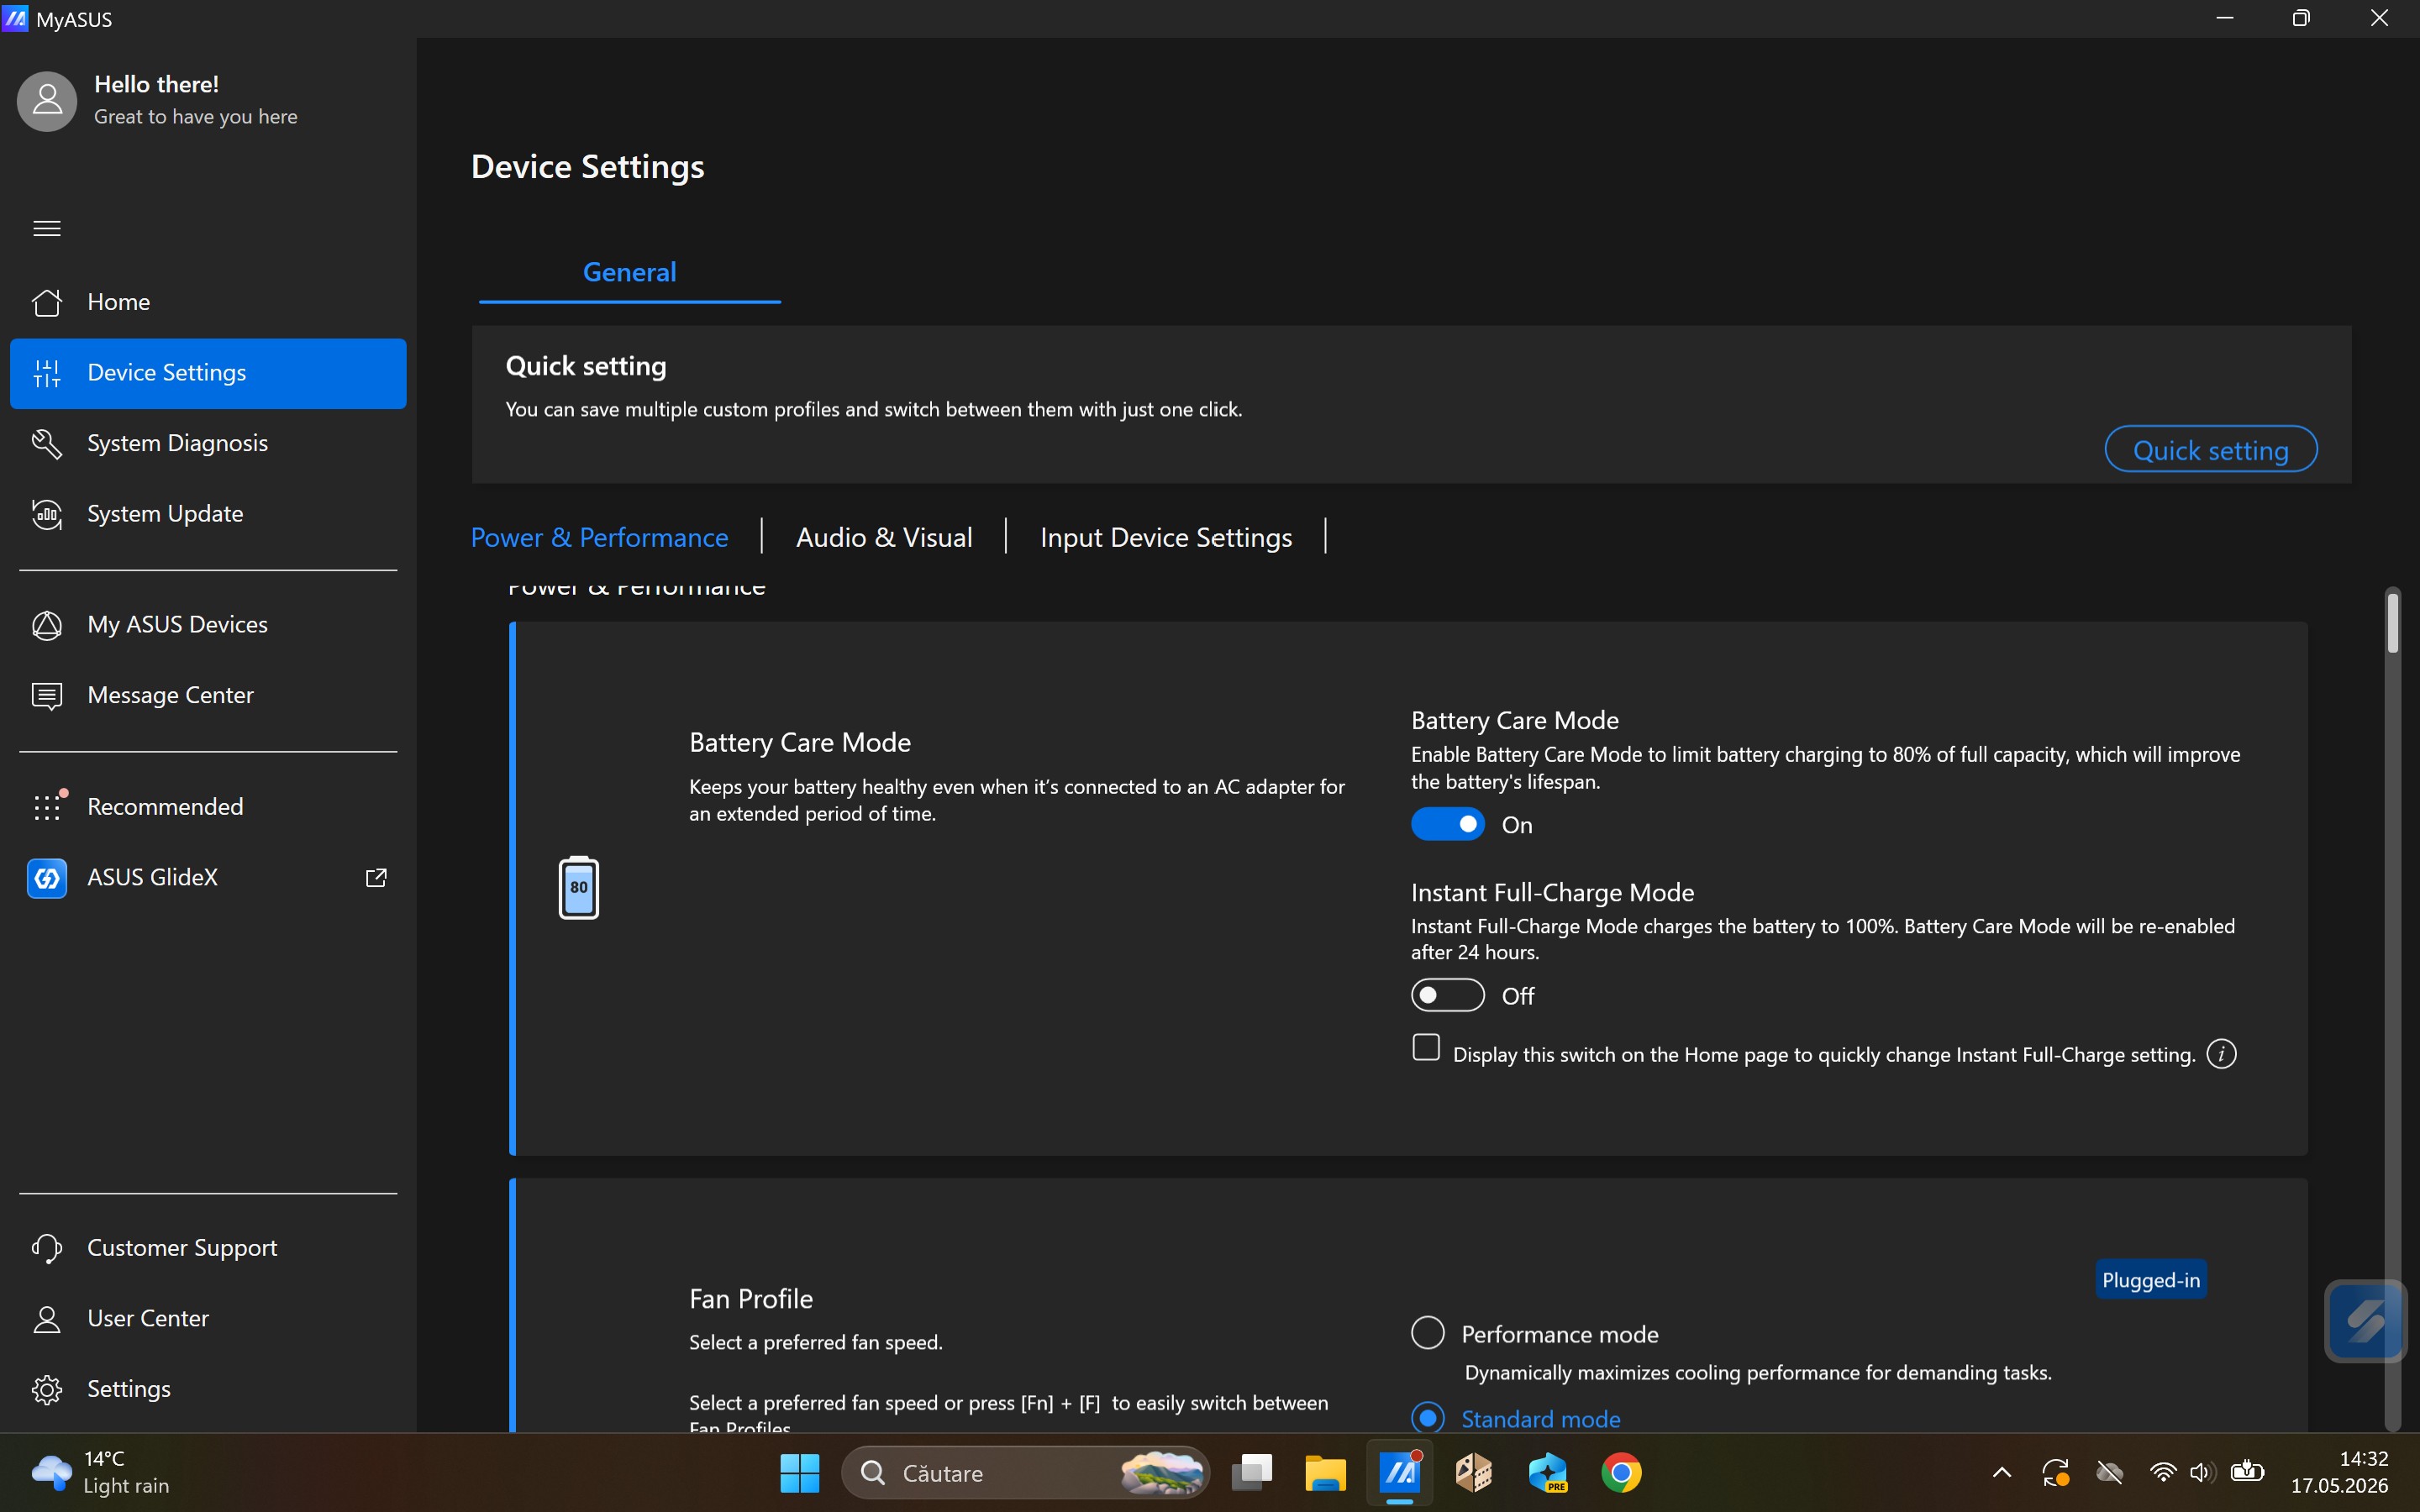This screenshot has height=1512, width=2420.
Task: Switch to Input Device Settings section
Action: click(1166, 537)
